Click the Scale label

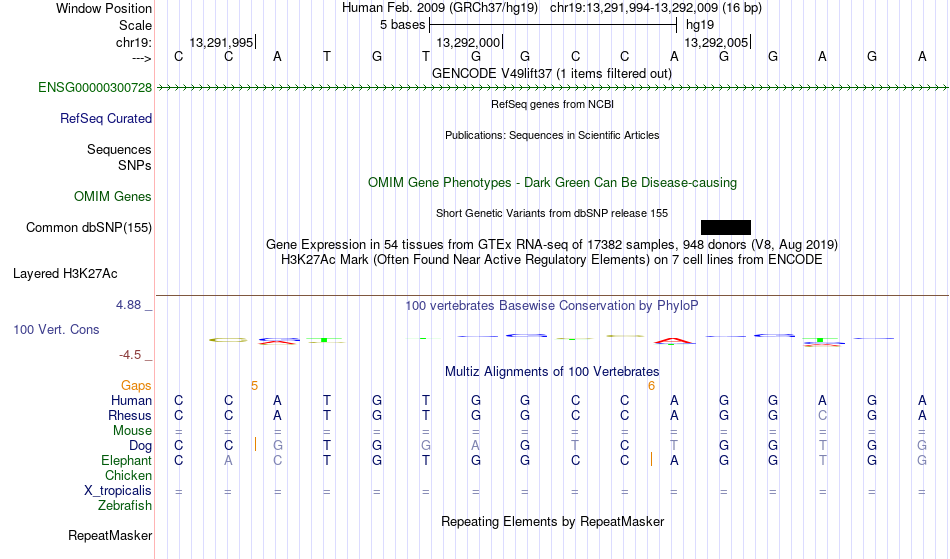[x=136, y=25]
